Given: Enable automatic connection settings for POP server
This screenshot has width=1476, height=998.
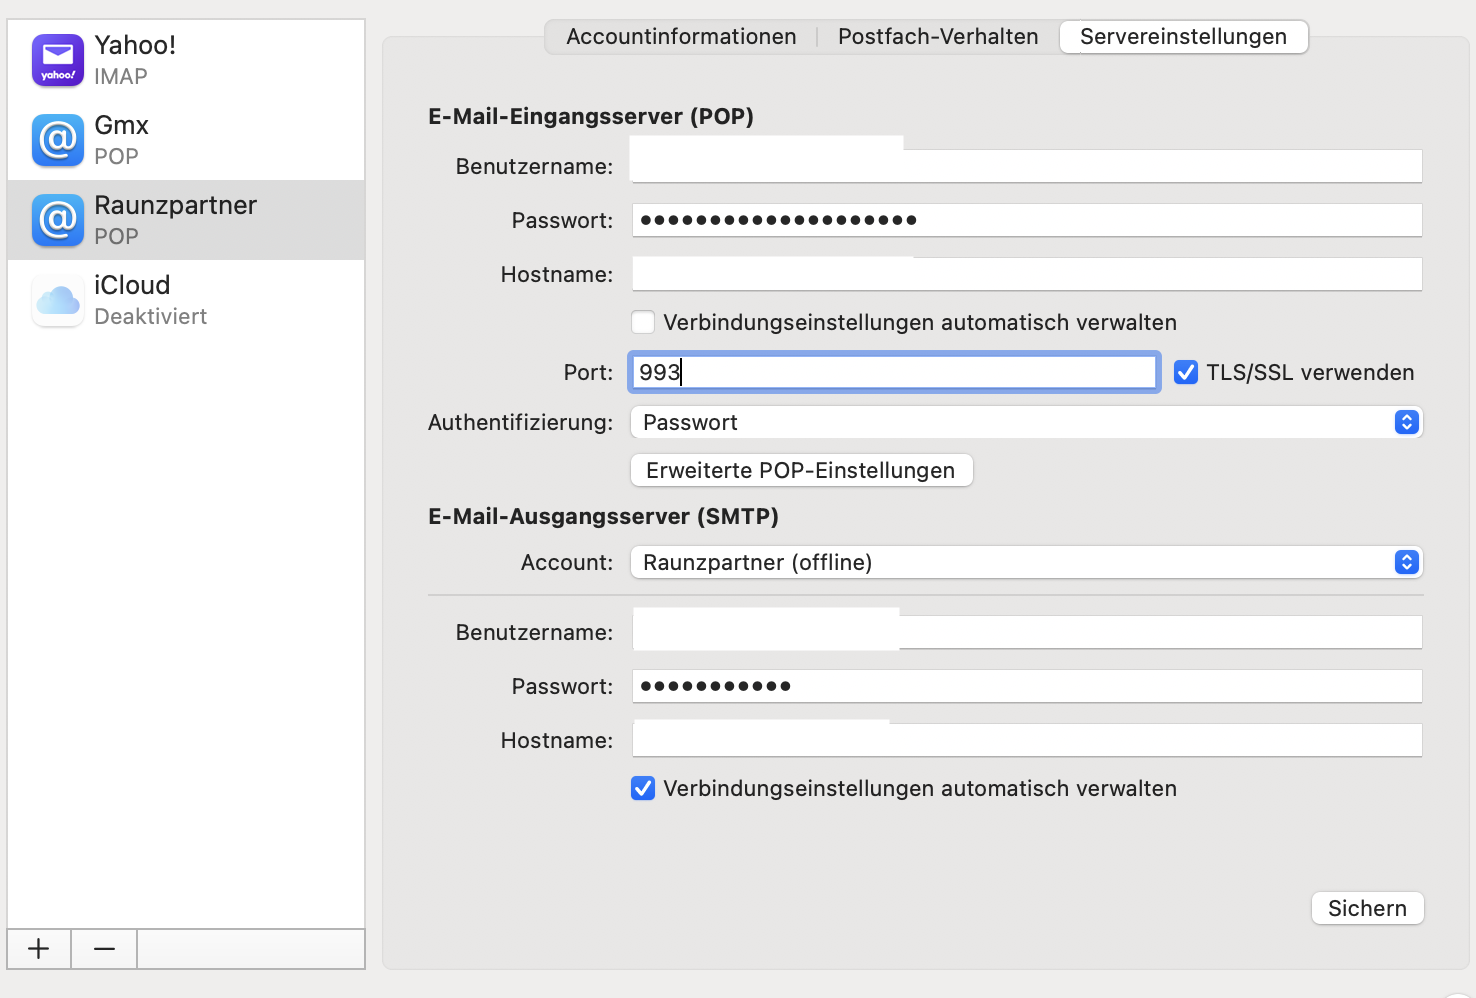Looking at the screenshot, I should click(x=643, y=322).
